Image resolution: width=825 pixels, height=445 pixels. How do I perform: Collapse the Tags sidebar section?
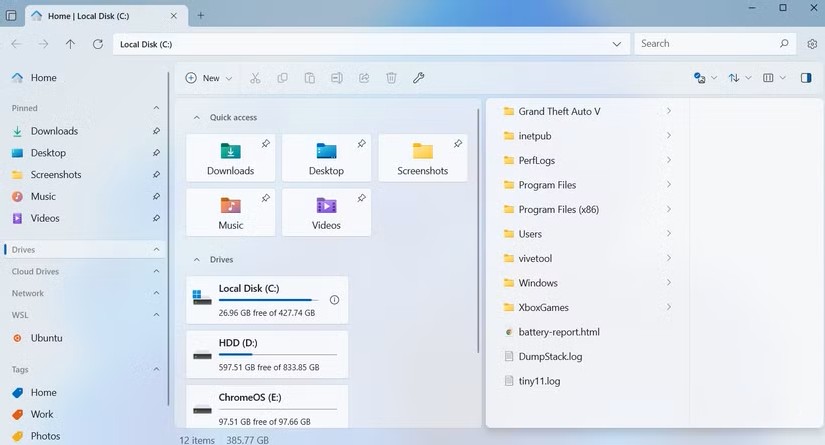[156, 369]
